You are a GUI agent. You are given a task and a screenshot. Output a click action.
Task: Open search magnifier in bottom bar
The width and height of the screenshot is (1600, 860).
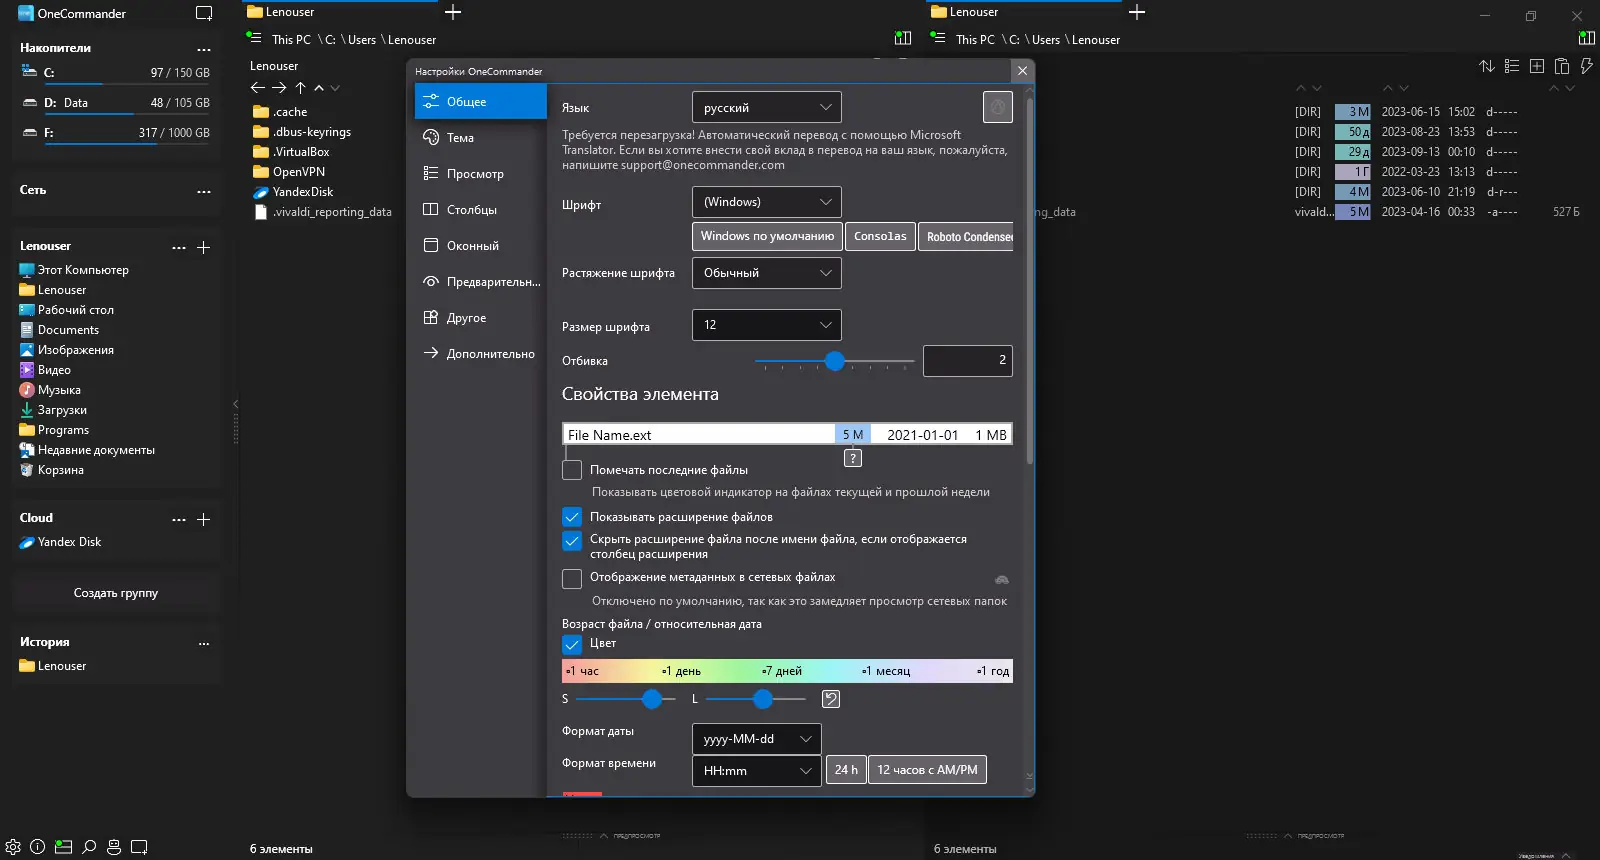[x=89, y=847]
